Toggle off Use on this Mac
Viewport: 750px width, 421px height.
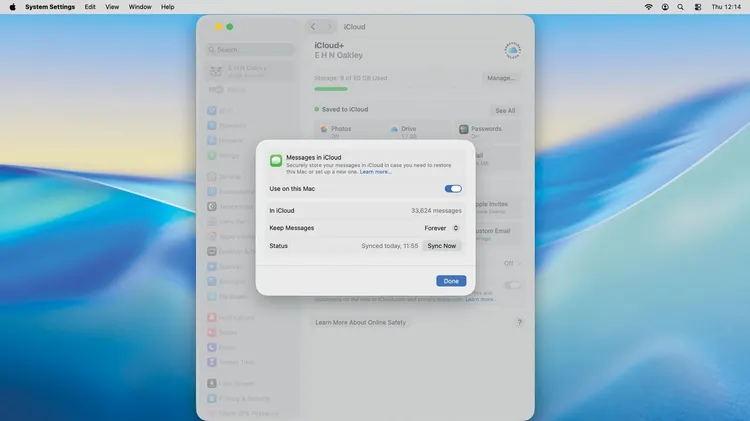tap(453, 188)
